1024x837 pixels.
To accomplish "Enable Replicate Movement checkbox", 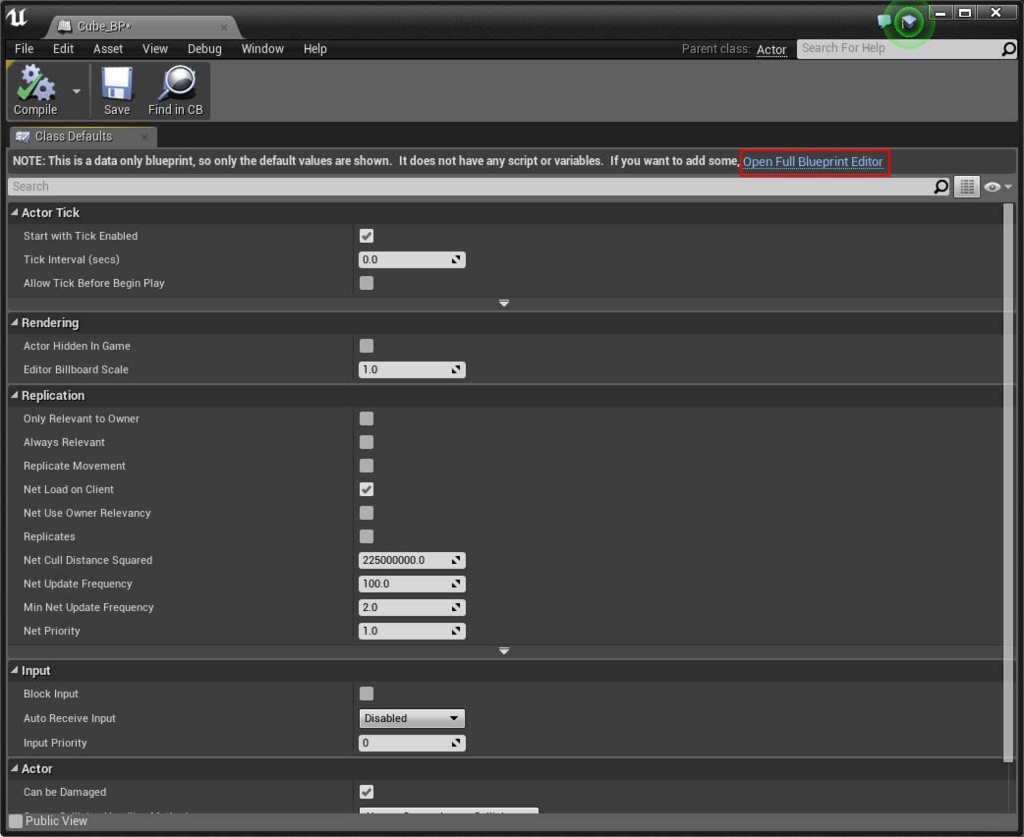I will [x=366, y=466].
